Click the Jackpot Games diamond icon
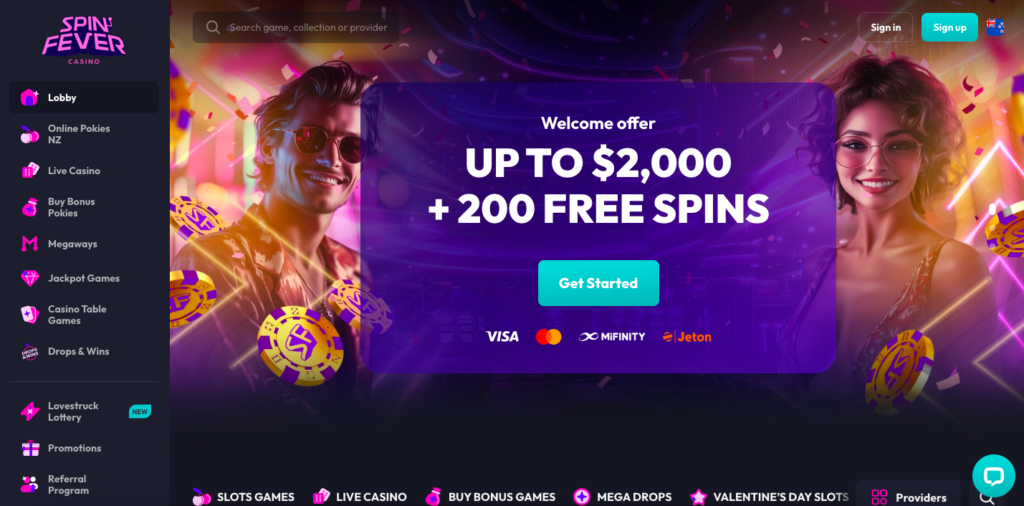The height and width of the screenshot is (506, 1024). tap(29, 278)
